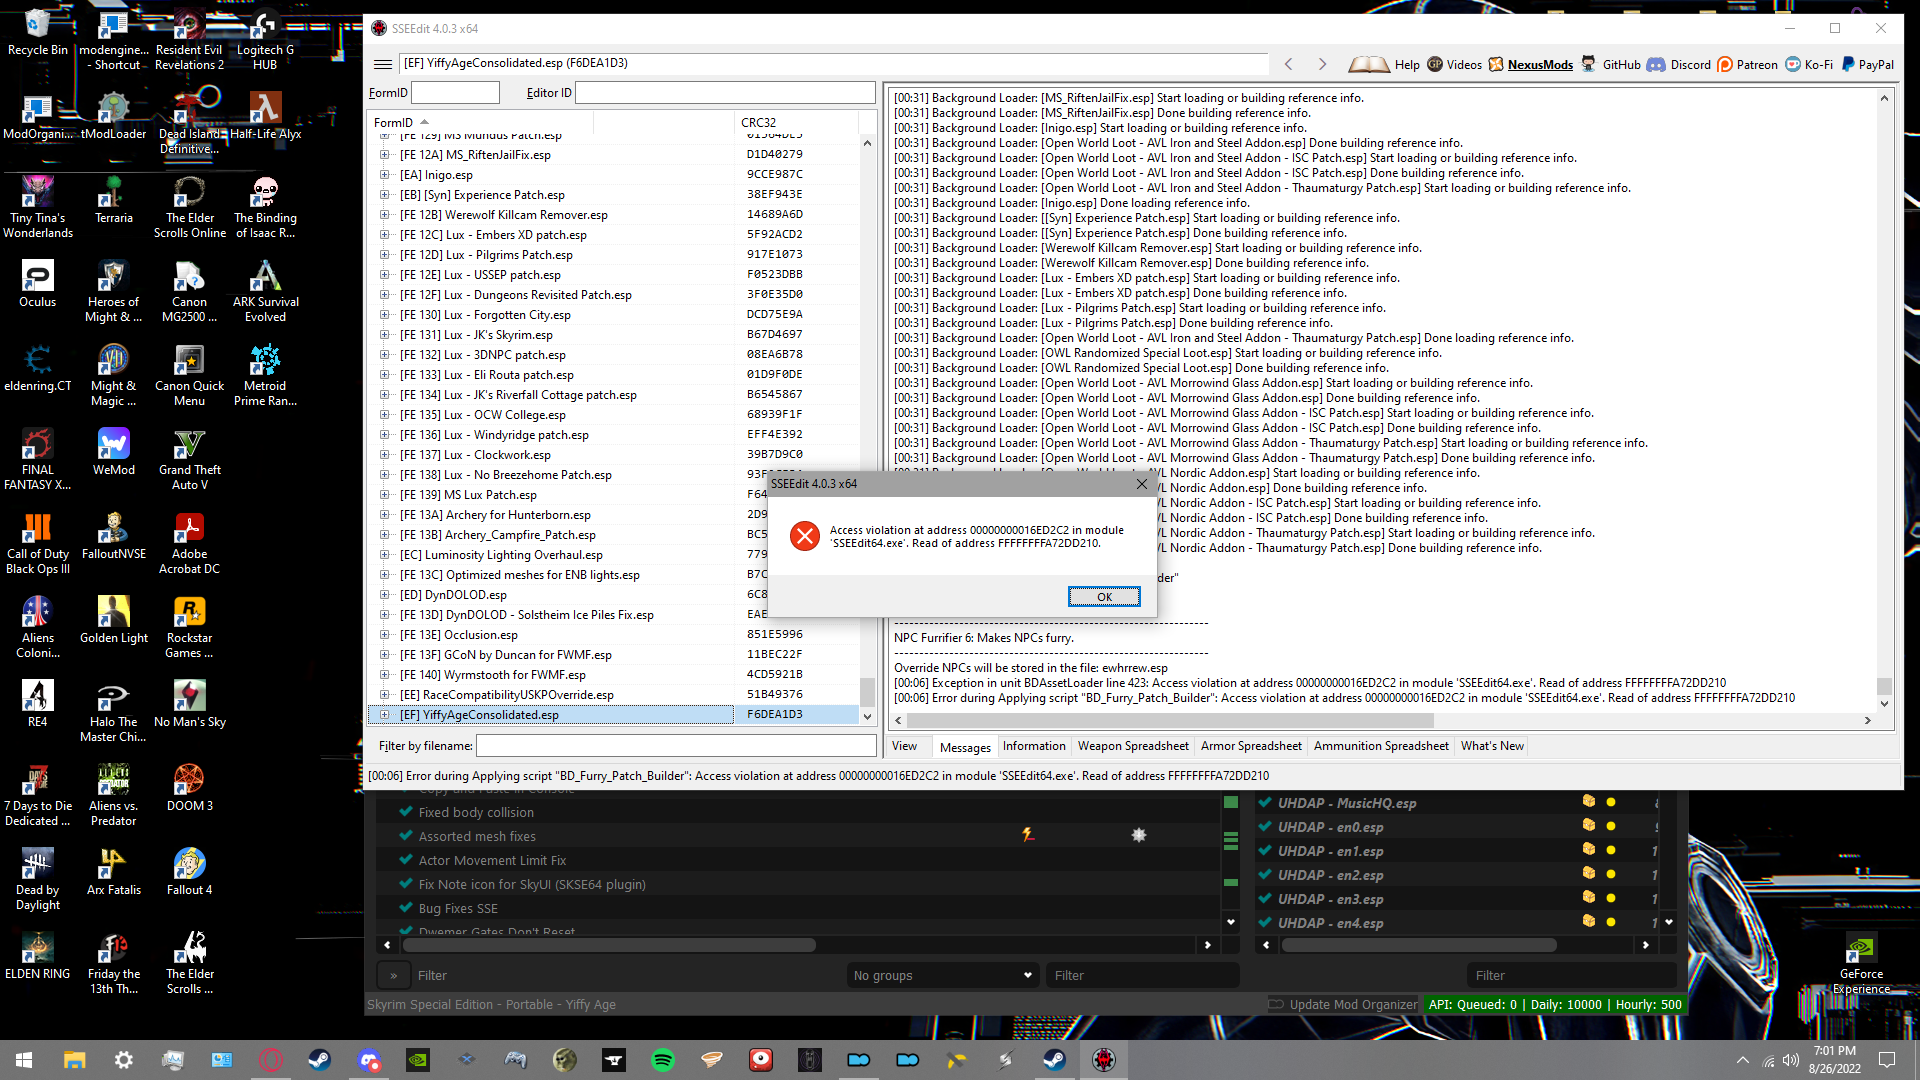Image resolution: width=1920 pixels, height=1080 pixels.
Task: Click the forward navigation arrow in SSEEdit
Action: pyautogui.click(x=1322, y=64)
